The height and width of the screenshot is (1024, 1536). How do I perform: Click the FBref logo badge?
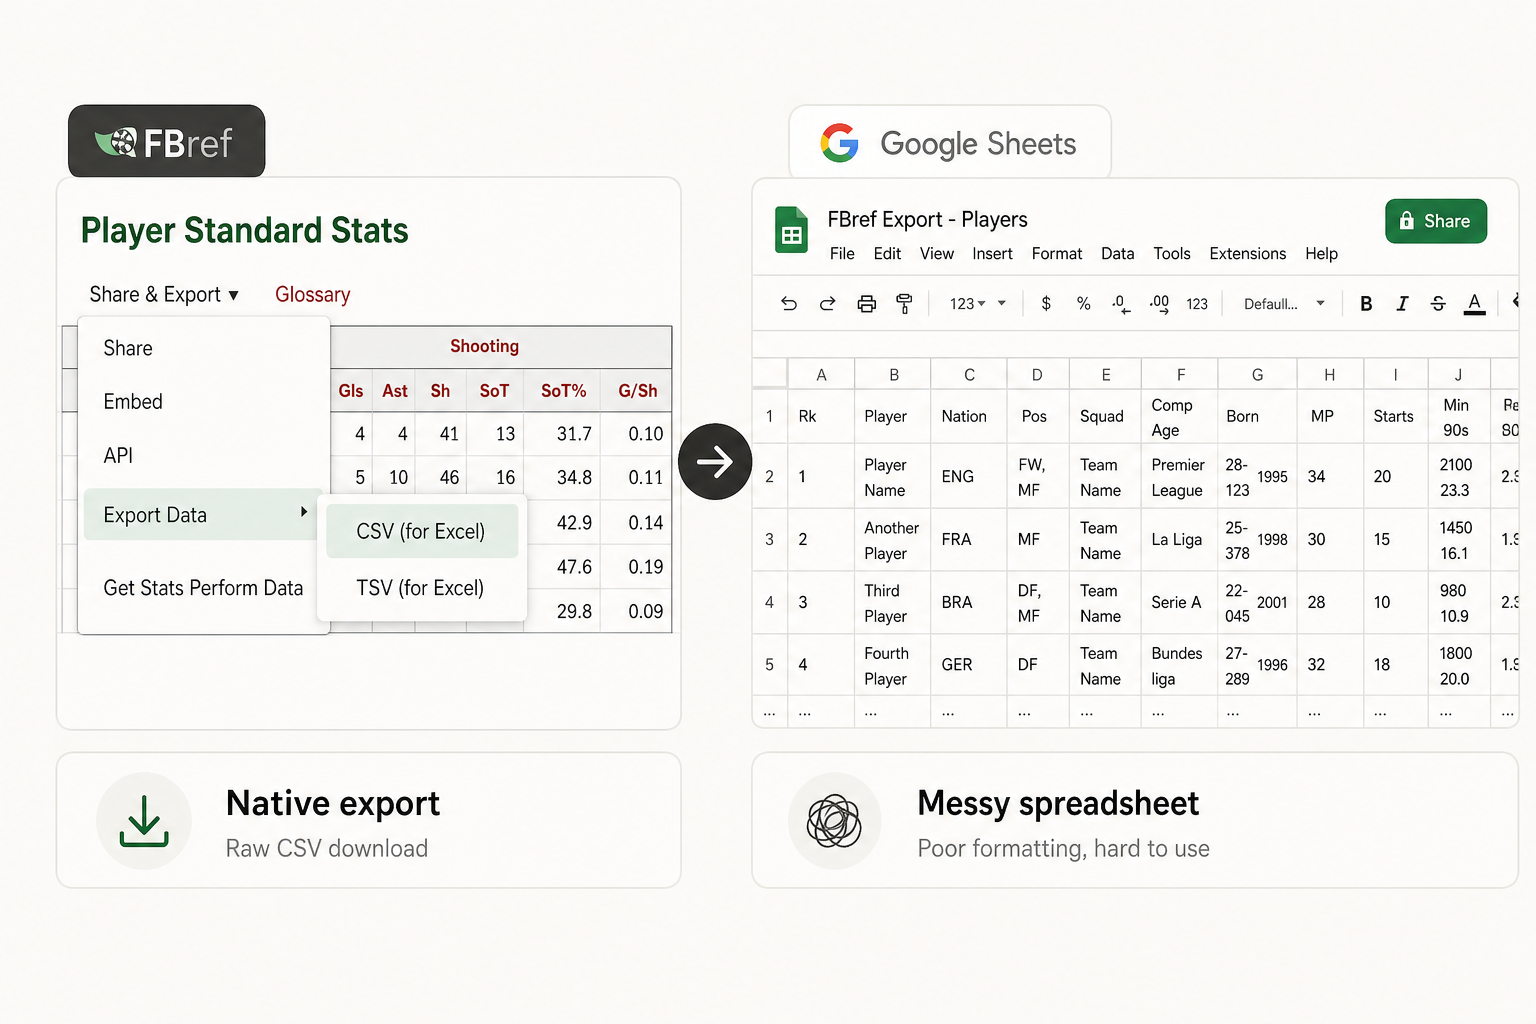[x=167, y=141]
